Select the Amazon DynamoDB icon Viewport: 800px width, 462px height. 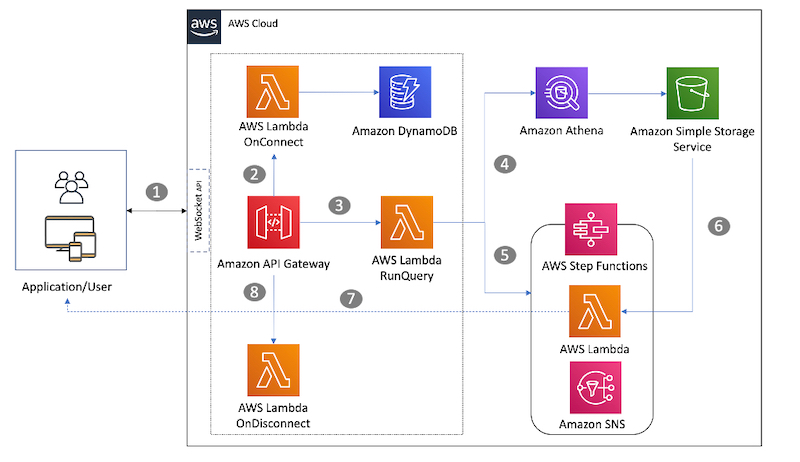405,92
